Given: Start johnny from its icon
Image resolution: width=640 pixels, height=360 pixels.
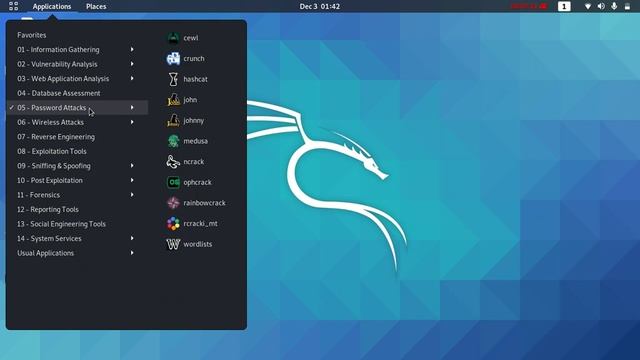Looking at the screenshot, I should click(173, 120).
